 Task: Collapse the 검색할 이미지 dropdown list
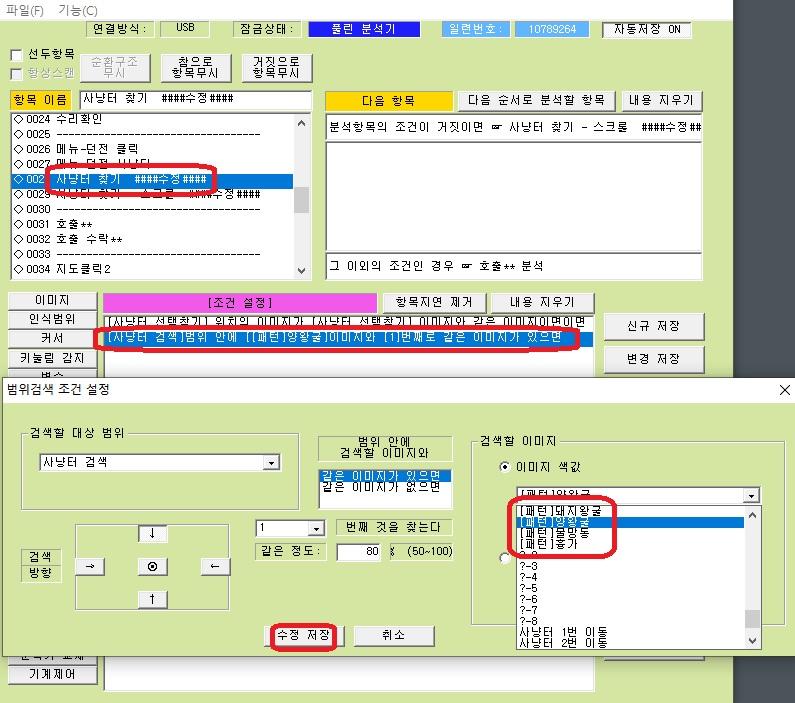click(x=751, y=496)
